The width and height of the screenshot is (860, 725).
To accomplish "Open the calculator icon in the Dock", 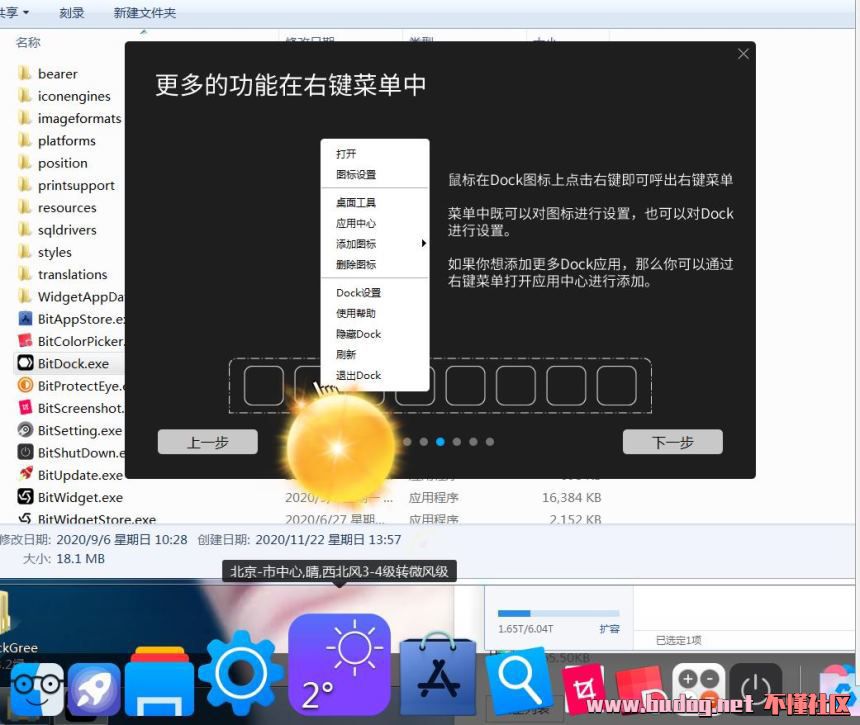I will 698,689.
